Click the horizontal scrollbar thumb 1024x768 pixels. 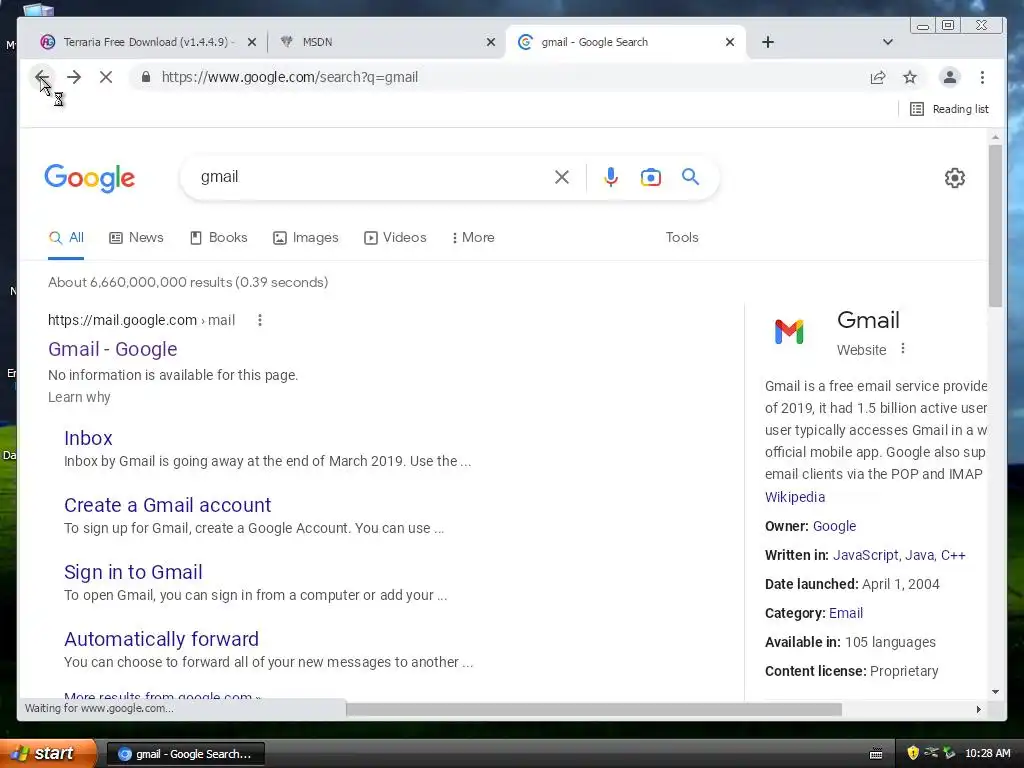tap(594, 709)
